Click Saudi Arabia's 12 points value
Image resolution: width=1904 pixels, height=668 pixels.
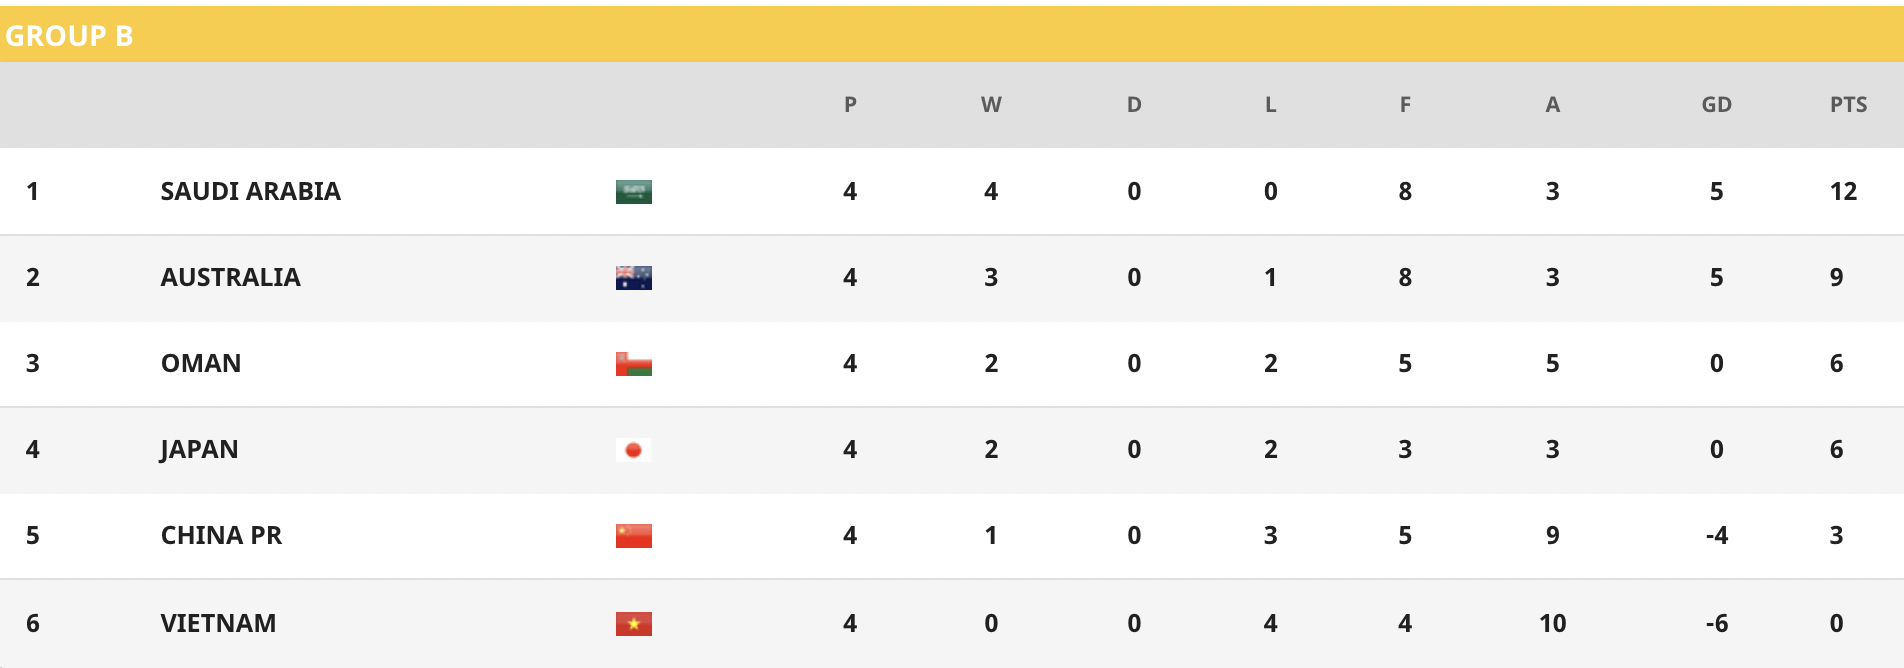click(1843, 191)
